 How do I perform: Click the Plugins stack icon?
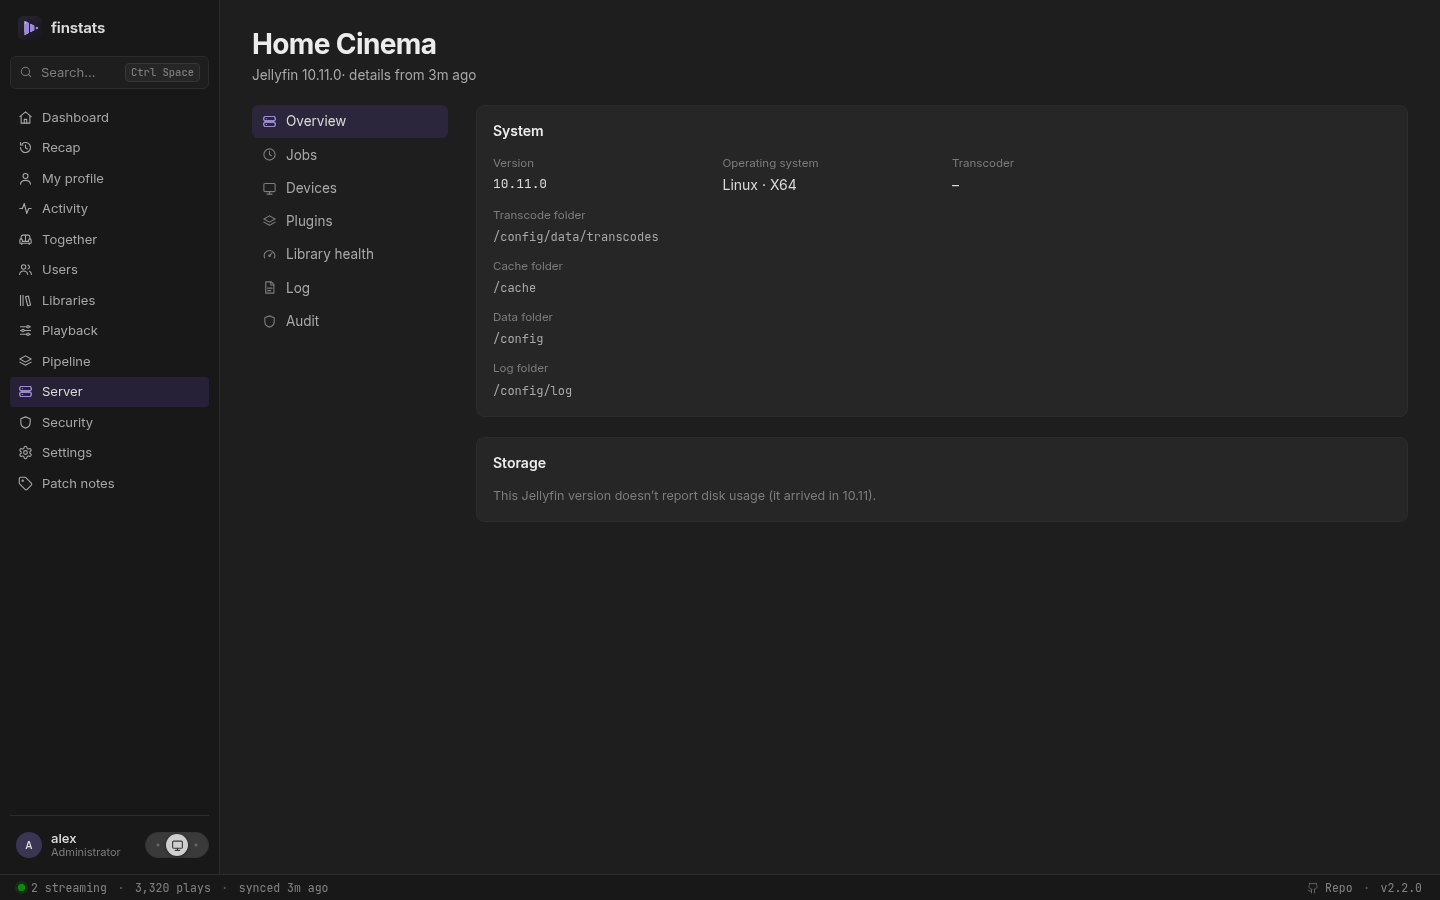[269, 221]
